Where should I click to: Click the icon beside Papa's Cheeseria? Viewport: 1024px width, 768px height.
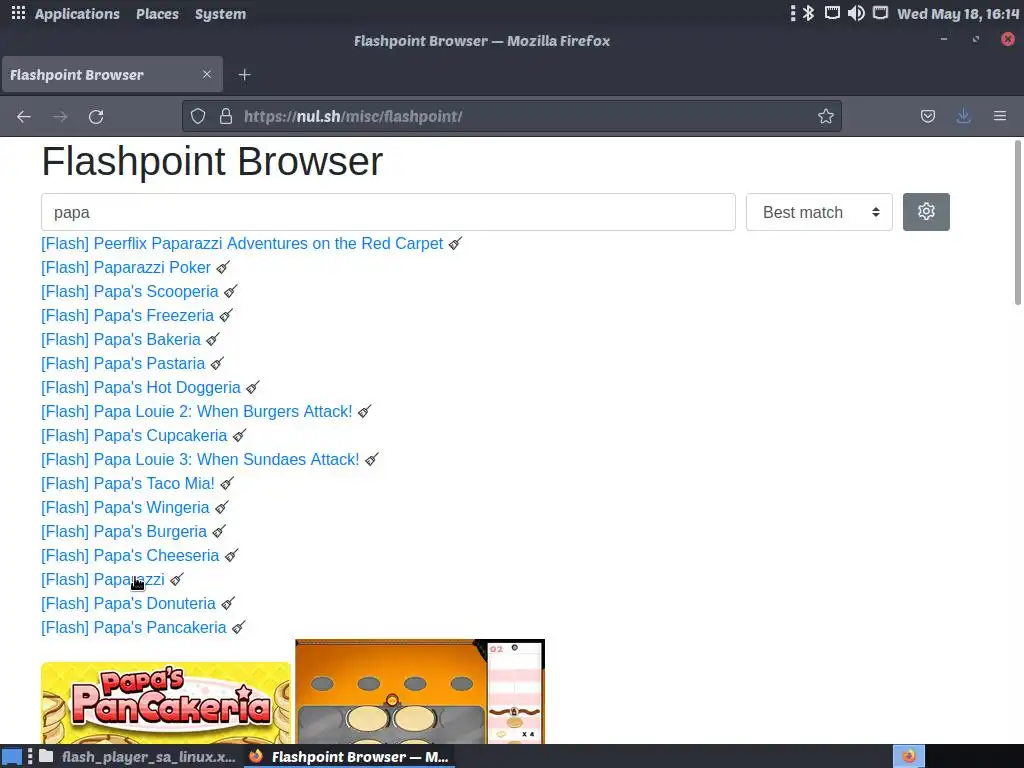[231, 555]
